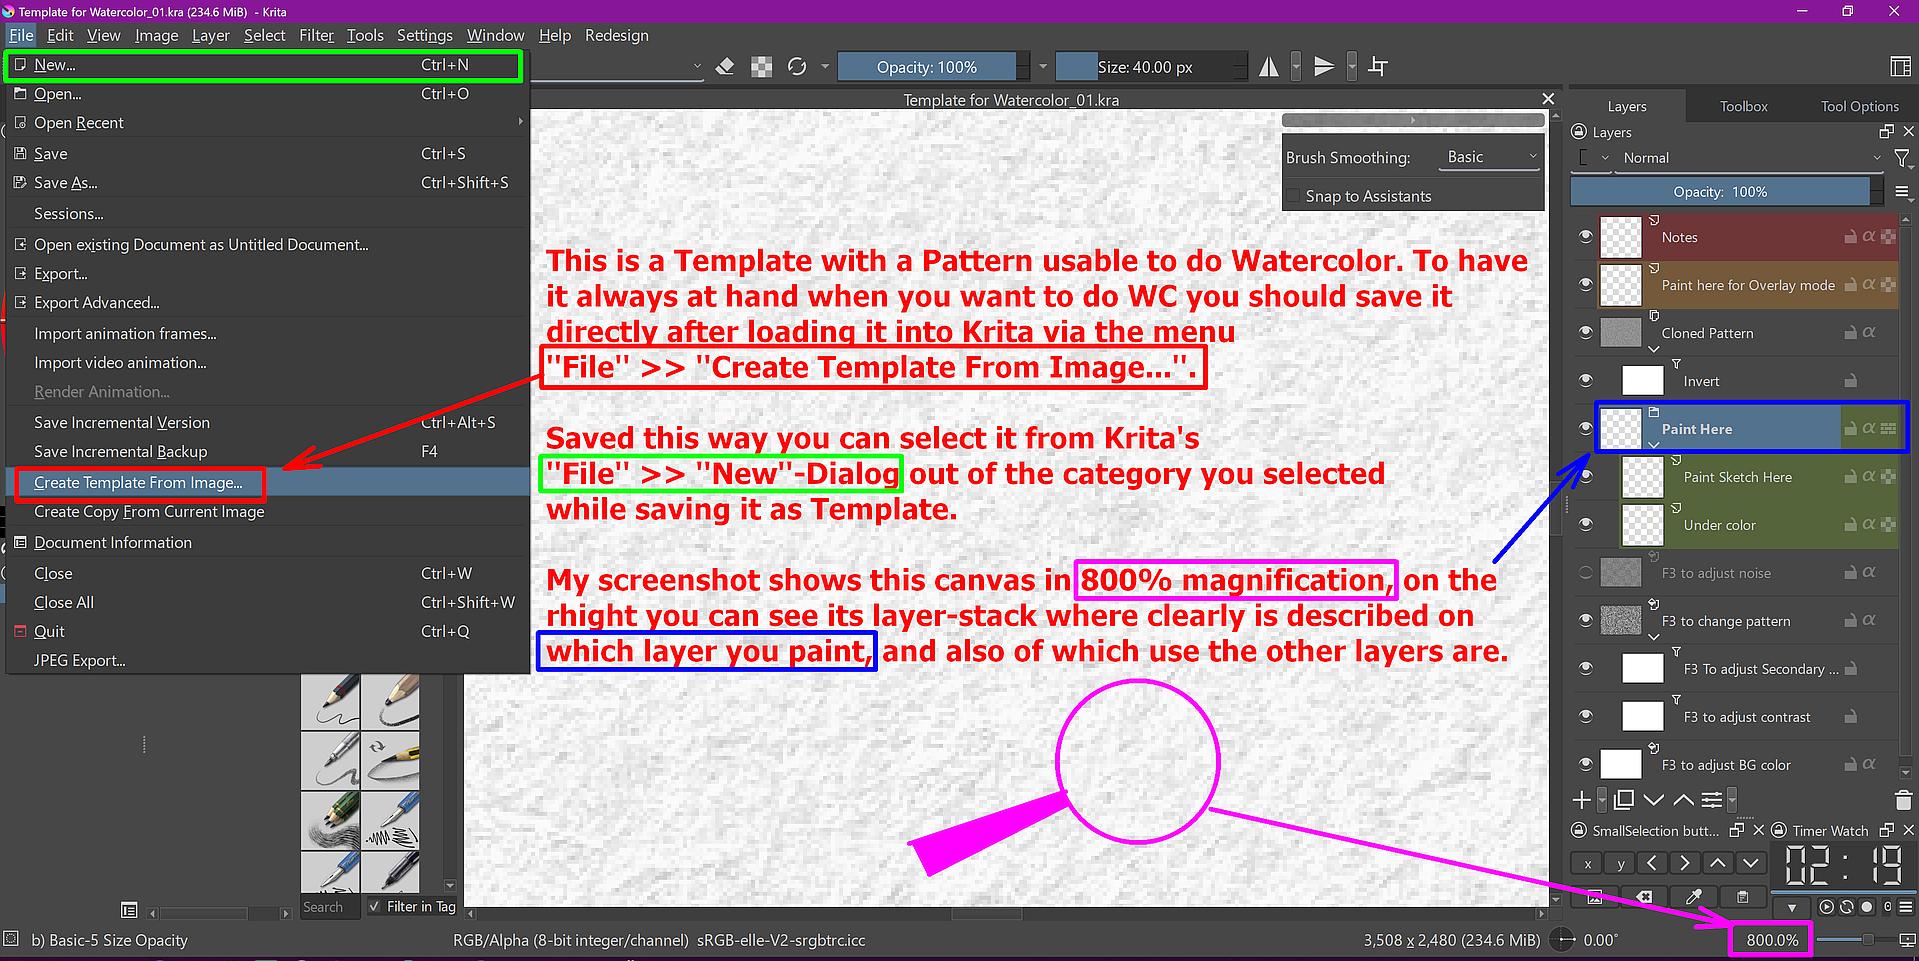Show the F3 to adjust noise layer
The width and height of the screenshot is (1919, 961).
[1586, 573]
